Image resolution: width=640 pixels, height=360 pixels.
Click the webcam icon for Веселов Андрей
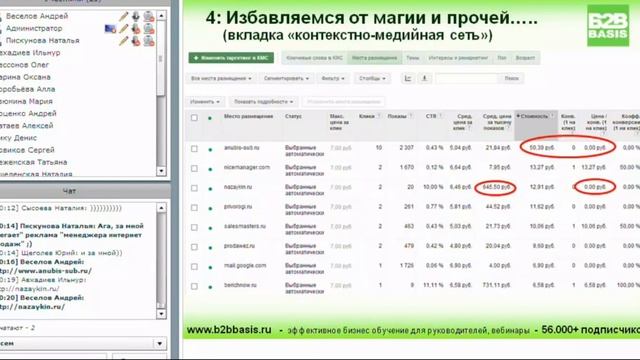click(x=149, y=16)
